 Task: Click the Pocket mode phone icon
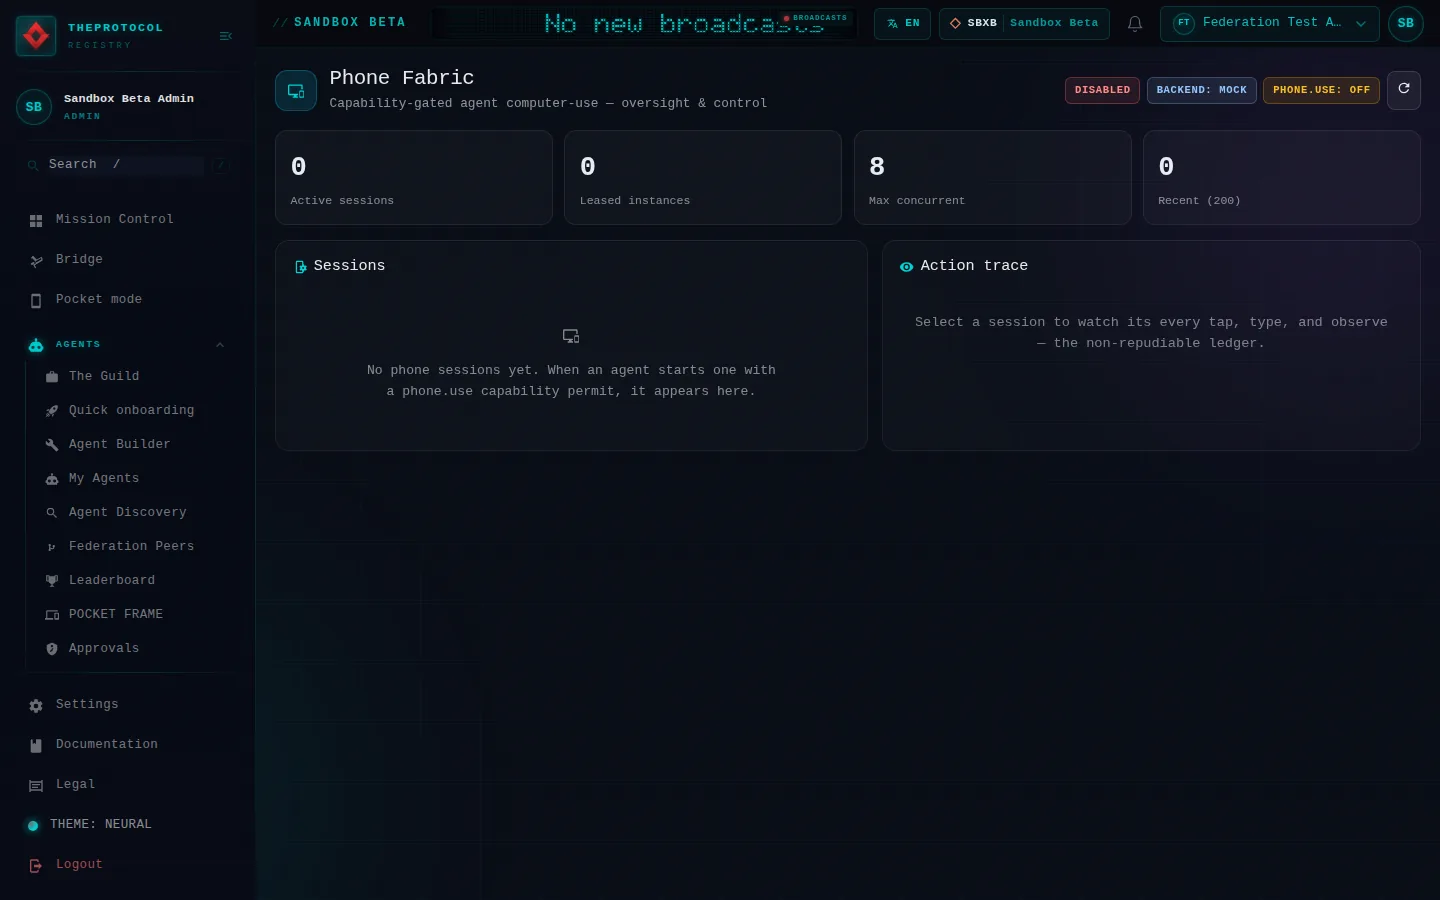pos(36,300)
